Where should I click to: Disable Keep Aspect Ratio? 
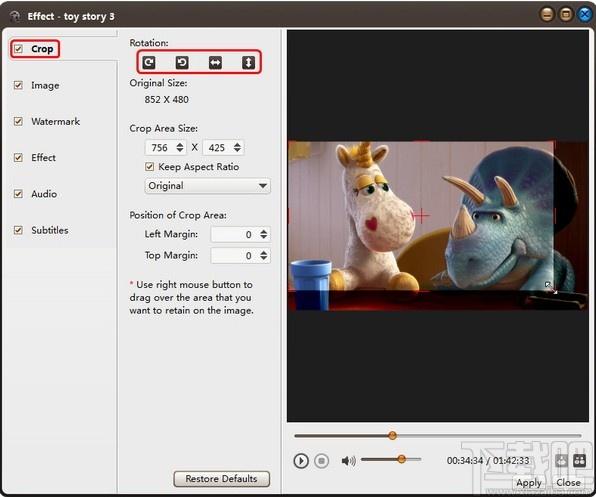pos(150,166)
